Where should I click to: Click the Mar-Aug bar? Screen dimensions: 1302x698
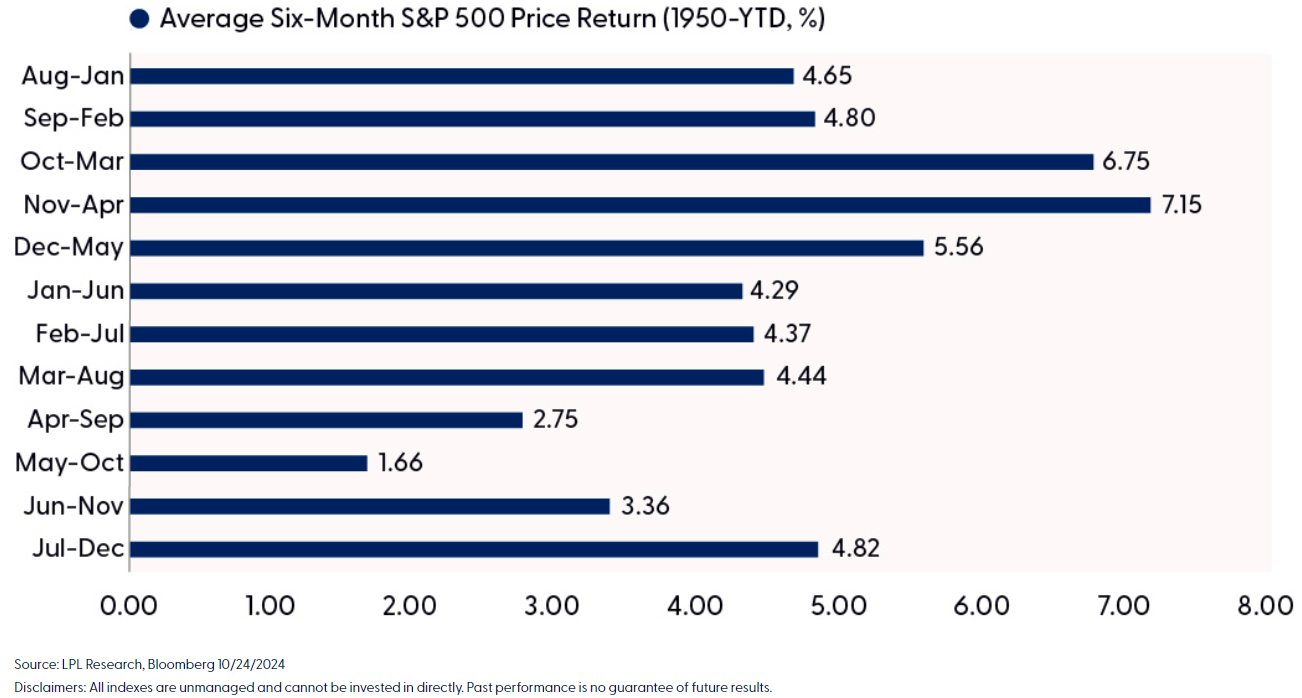click(446, 377)
